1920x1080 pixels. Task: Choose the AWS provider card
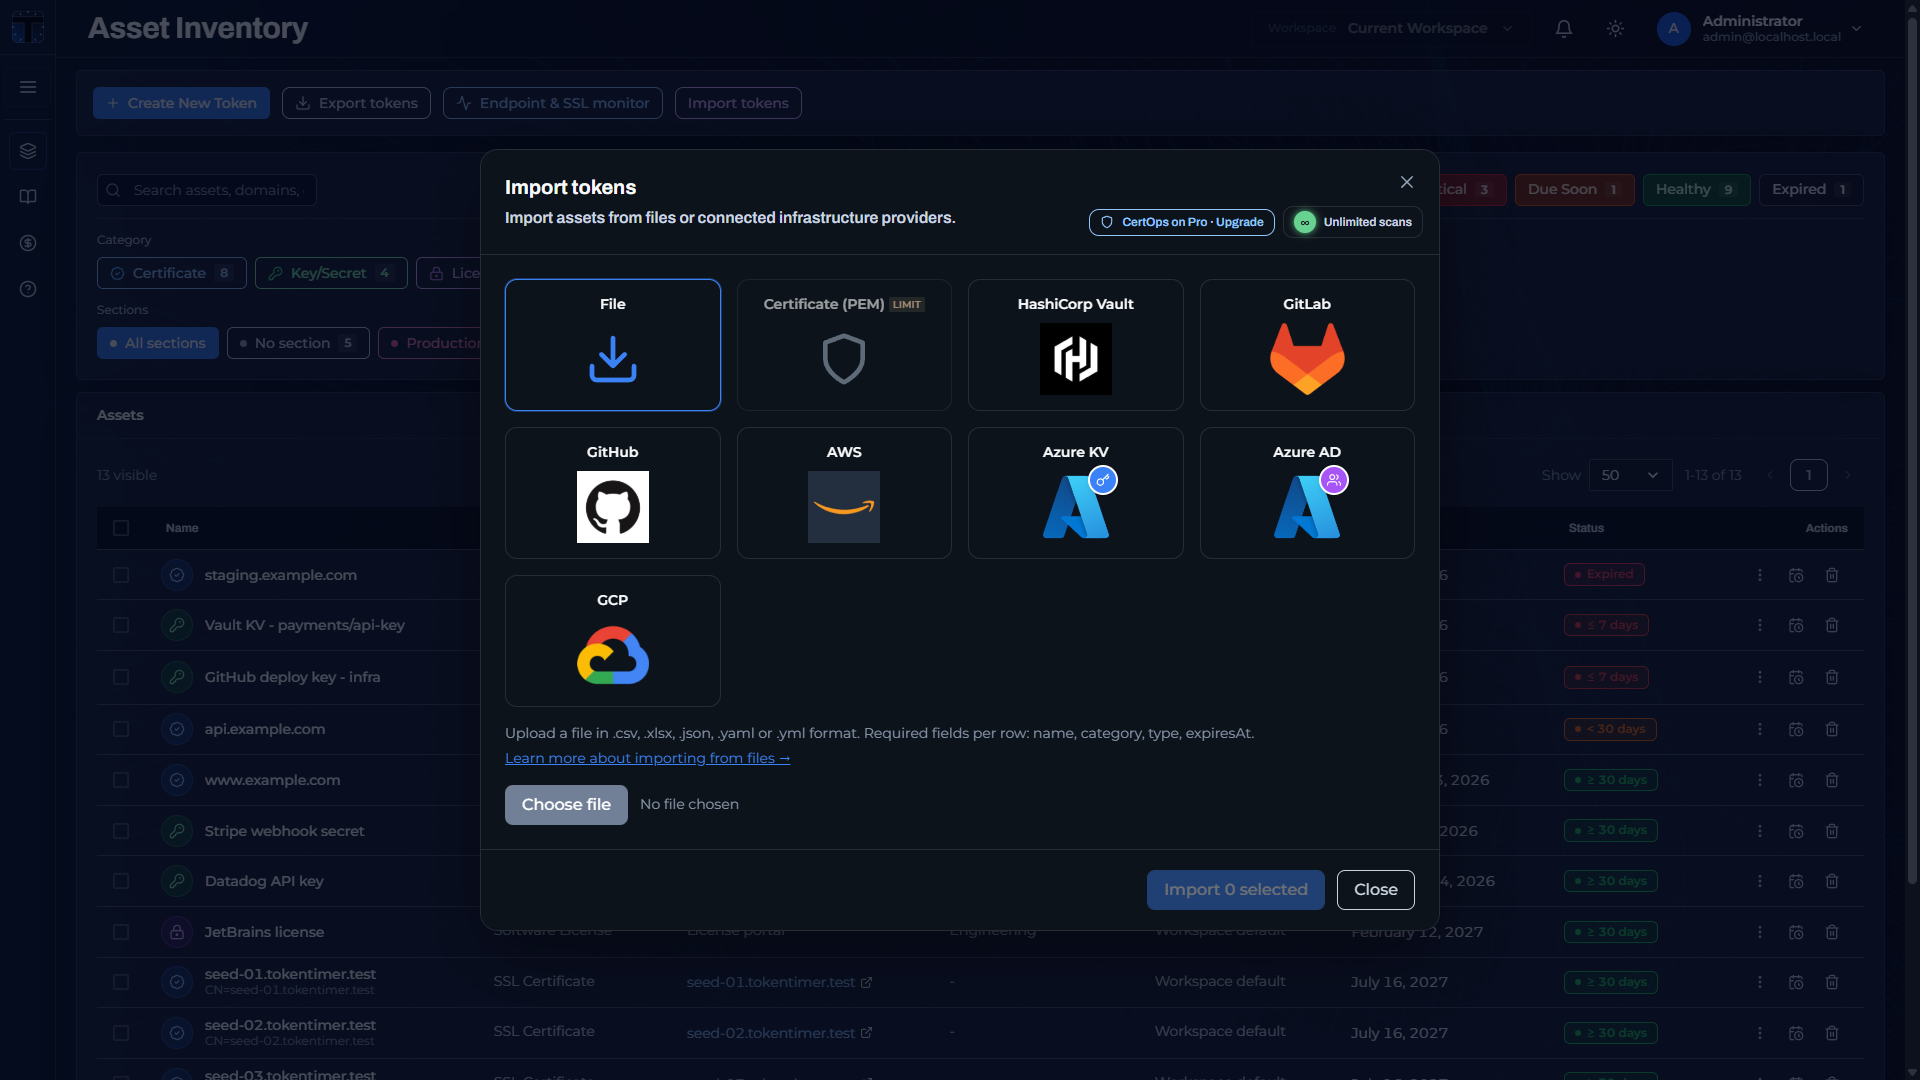844,493
